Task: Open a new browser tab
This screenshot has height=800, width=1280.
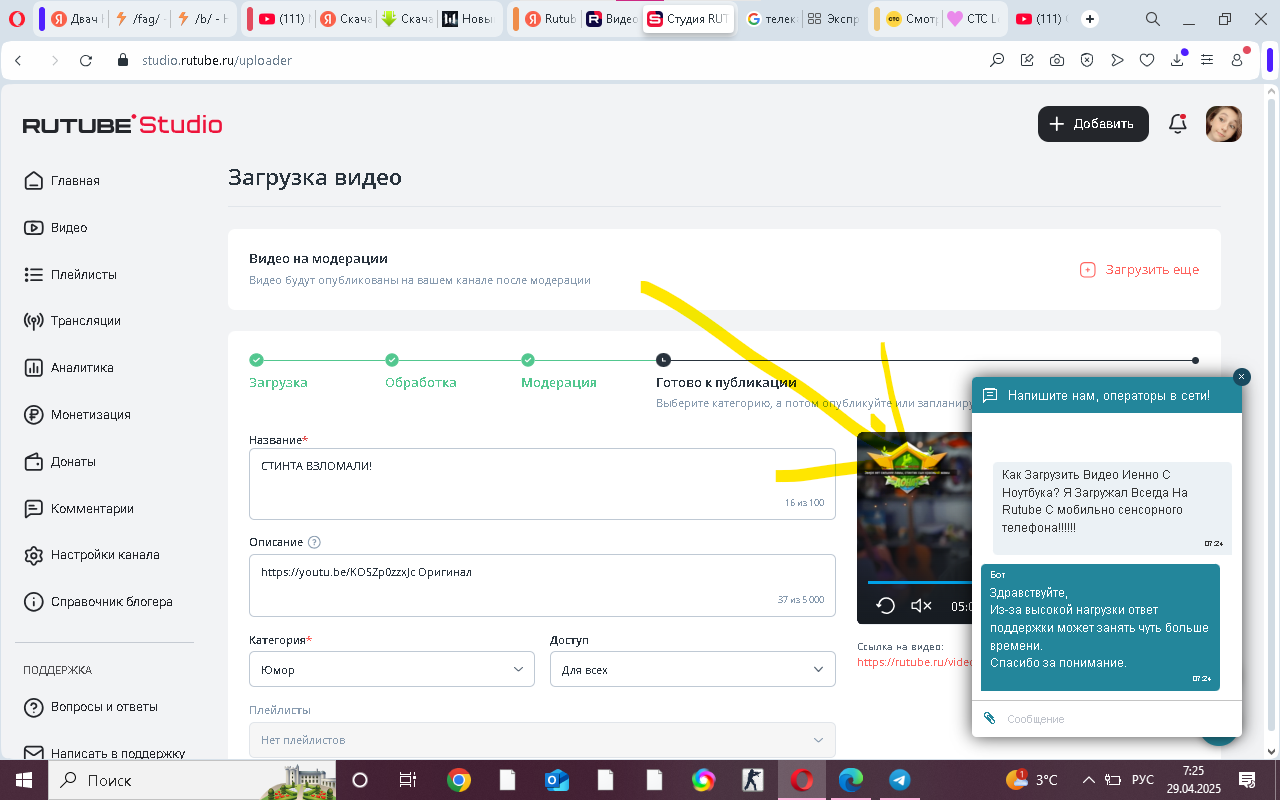Action: [1090, 19]
